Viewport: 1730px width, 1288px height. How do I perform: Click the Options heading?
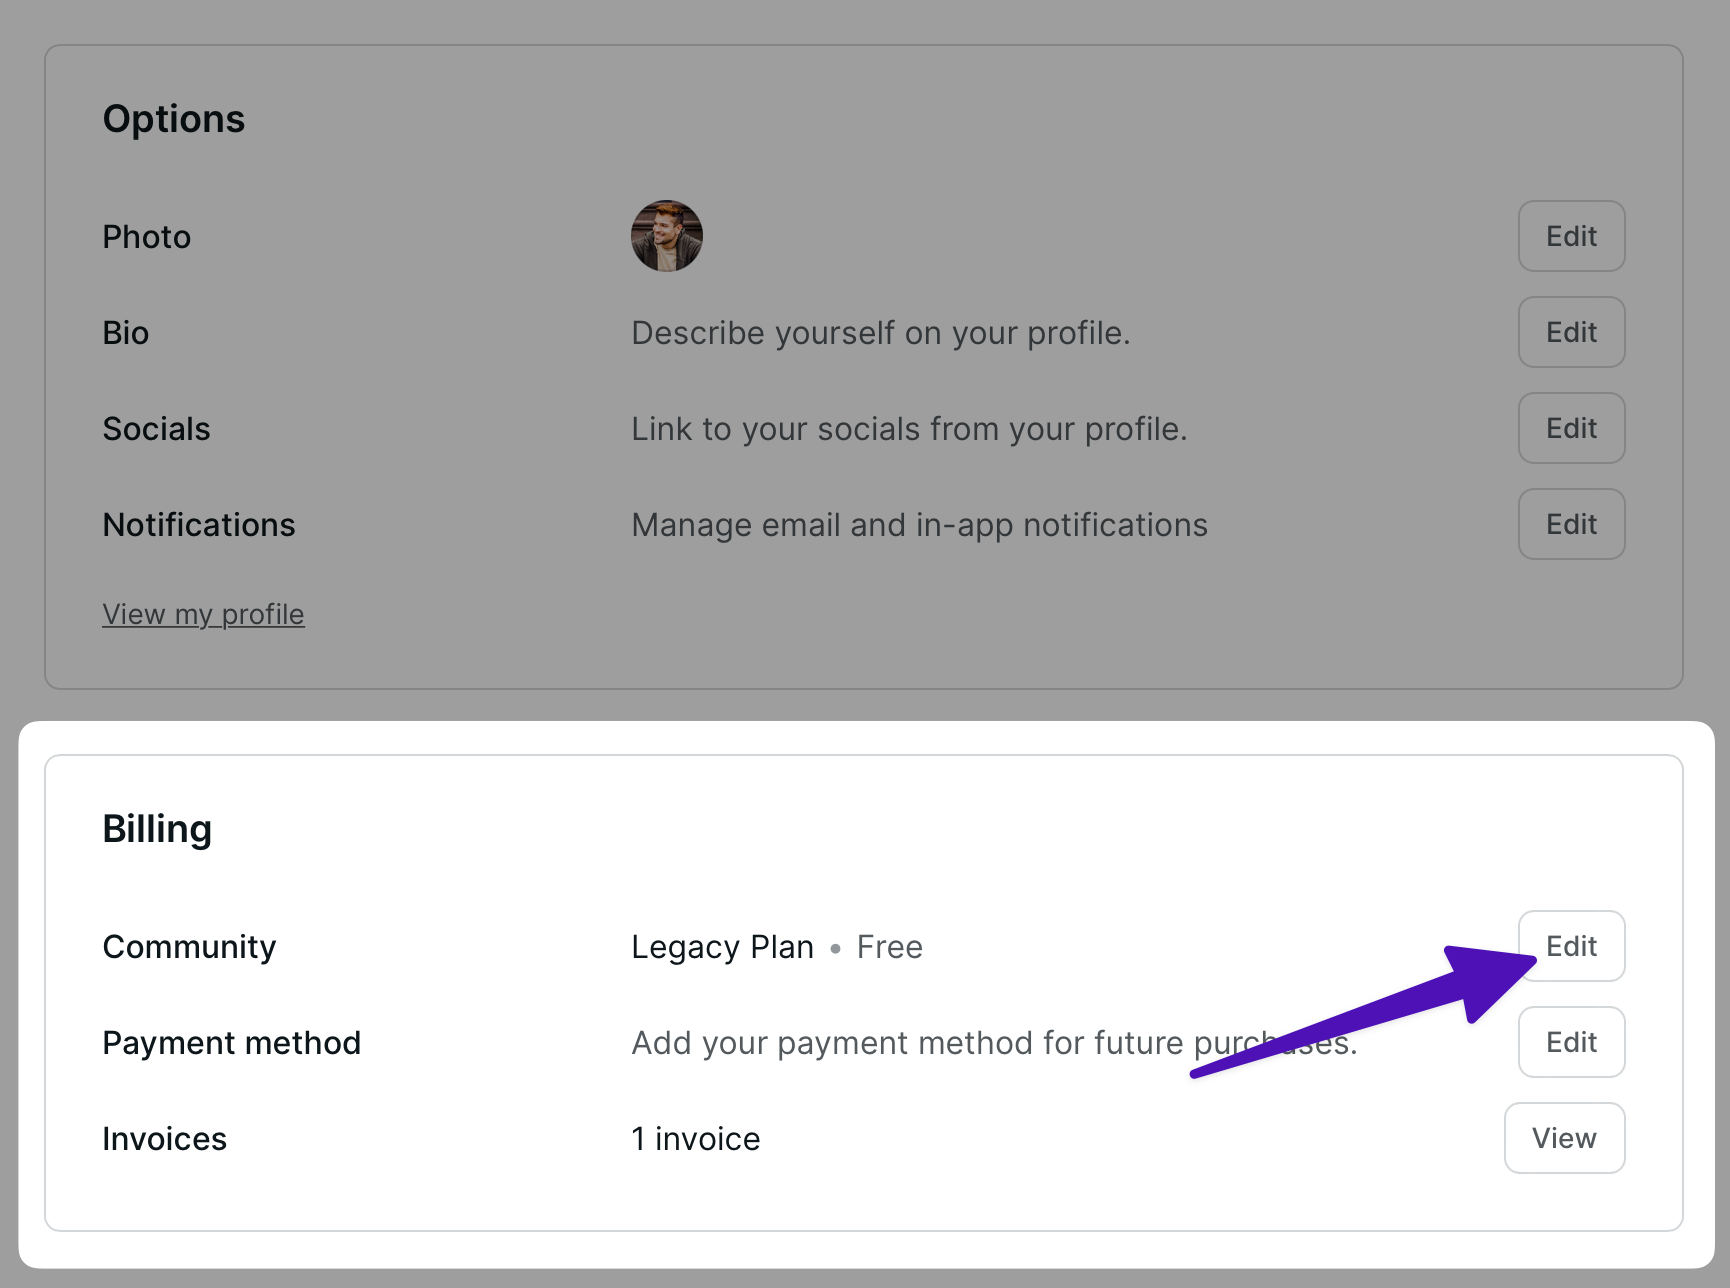point(174,119)
